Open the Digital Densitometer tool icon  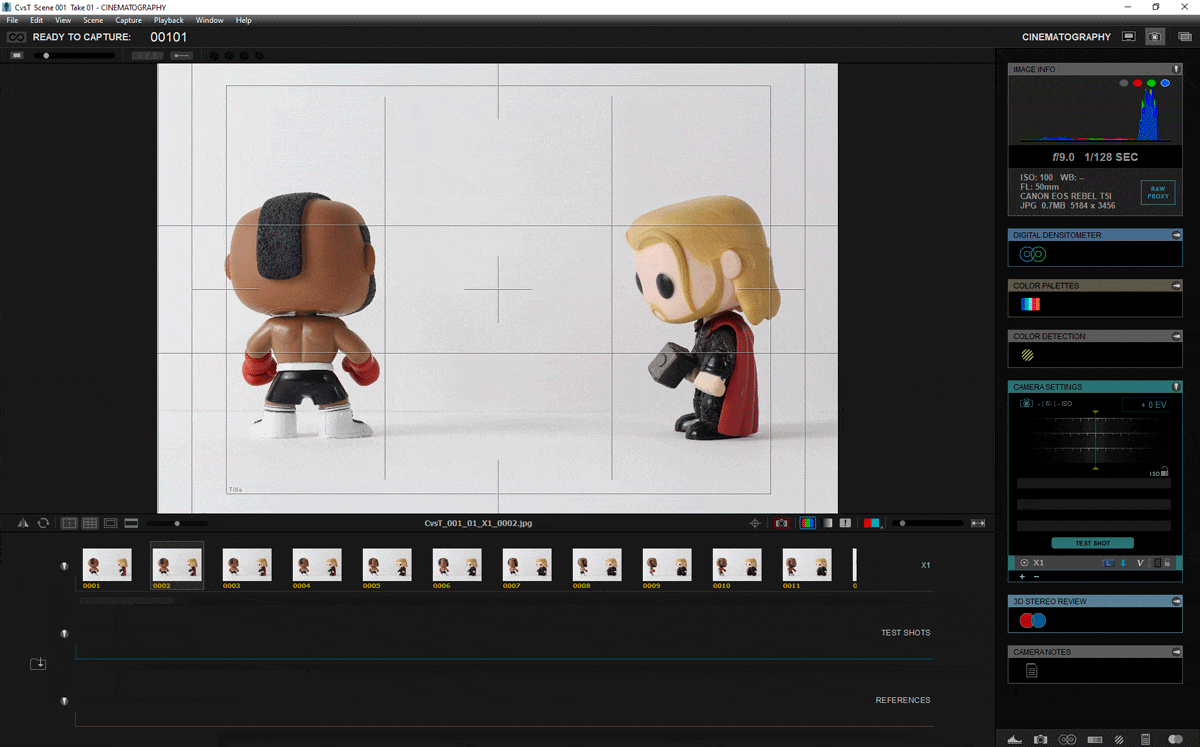click(x=1032, y=255)
